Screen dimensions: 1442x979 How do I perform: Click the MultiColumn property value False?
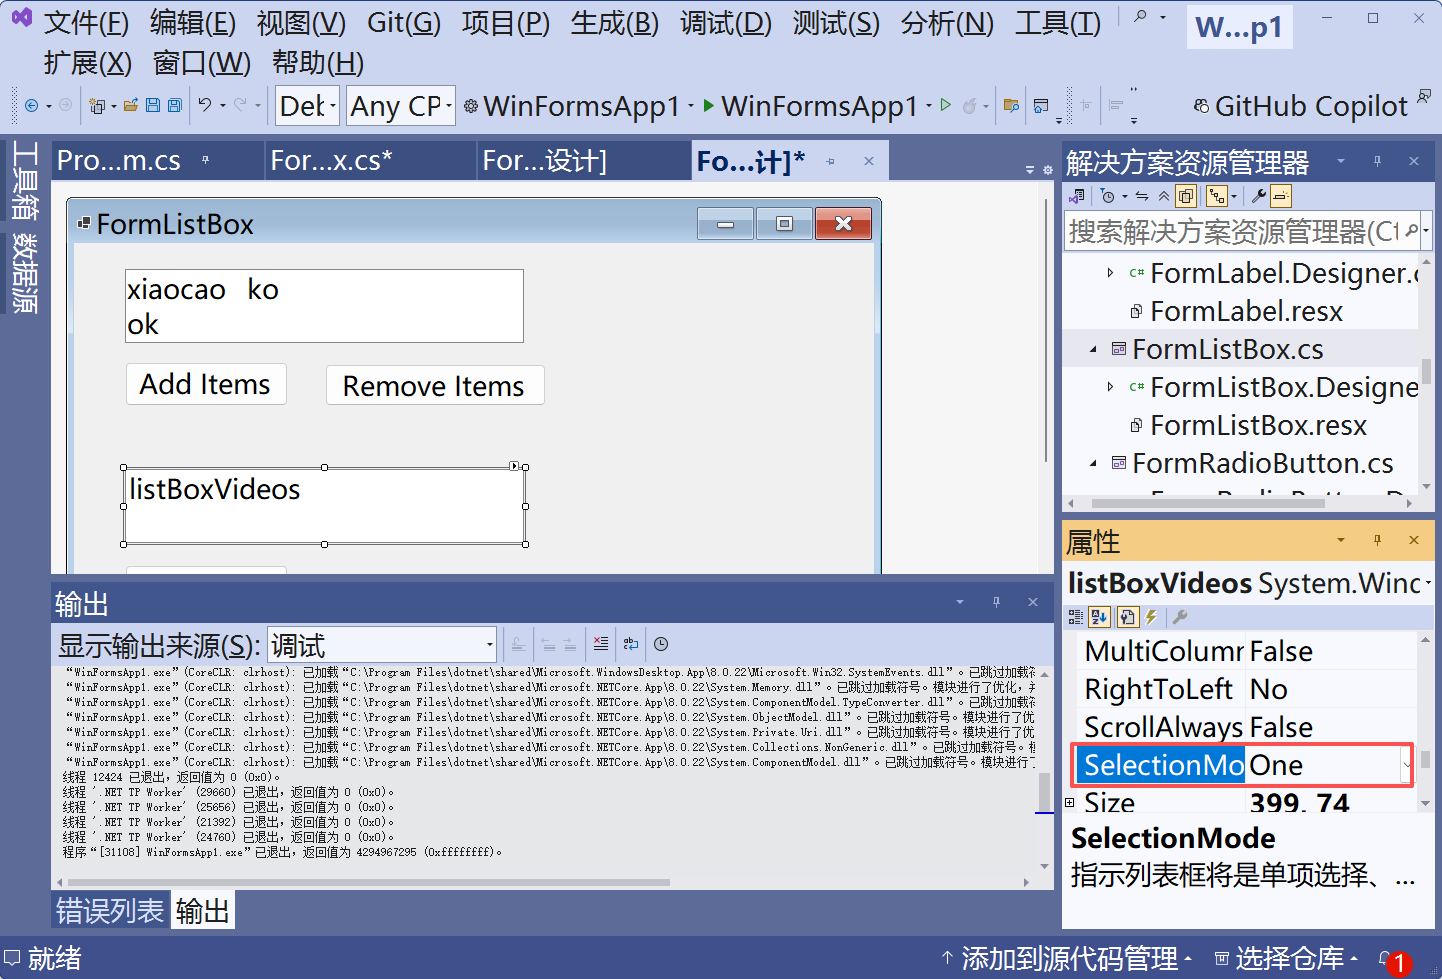pos(1331,652)
